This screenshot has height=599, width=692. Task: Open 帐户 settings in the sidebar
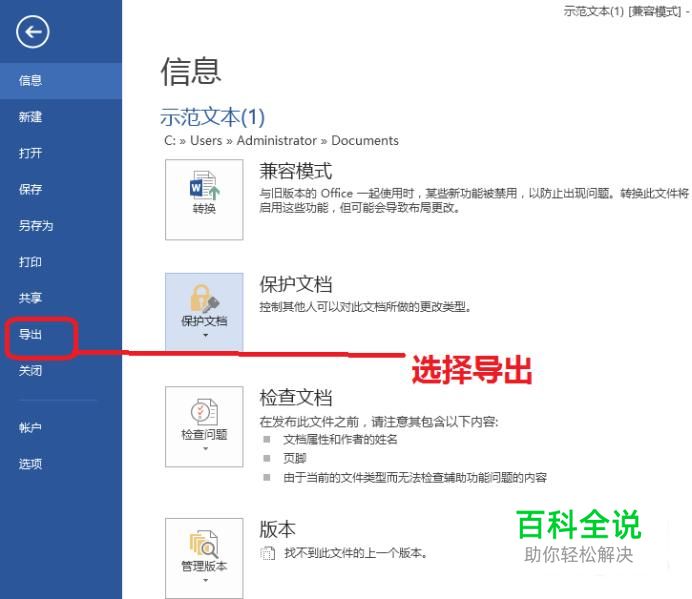(30, 427)
